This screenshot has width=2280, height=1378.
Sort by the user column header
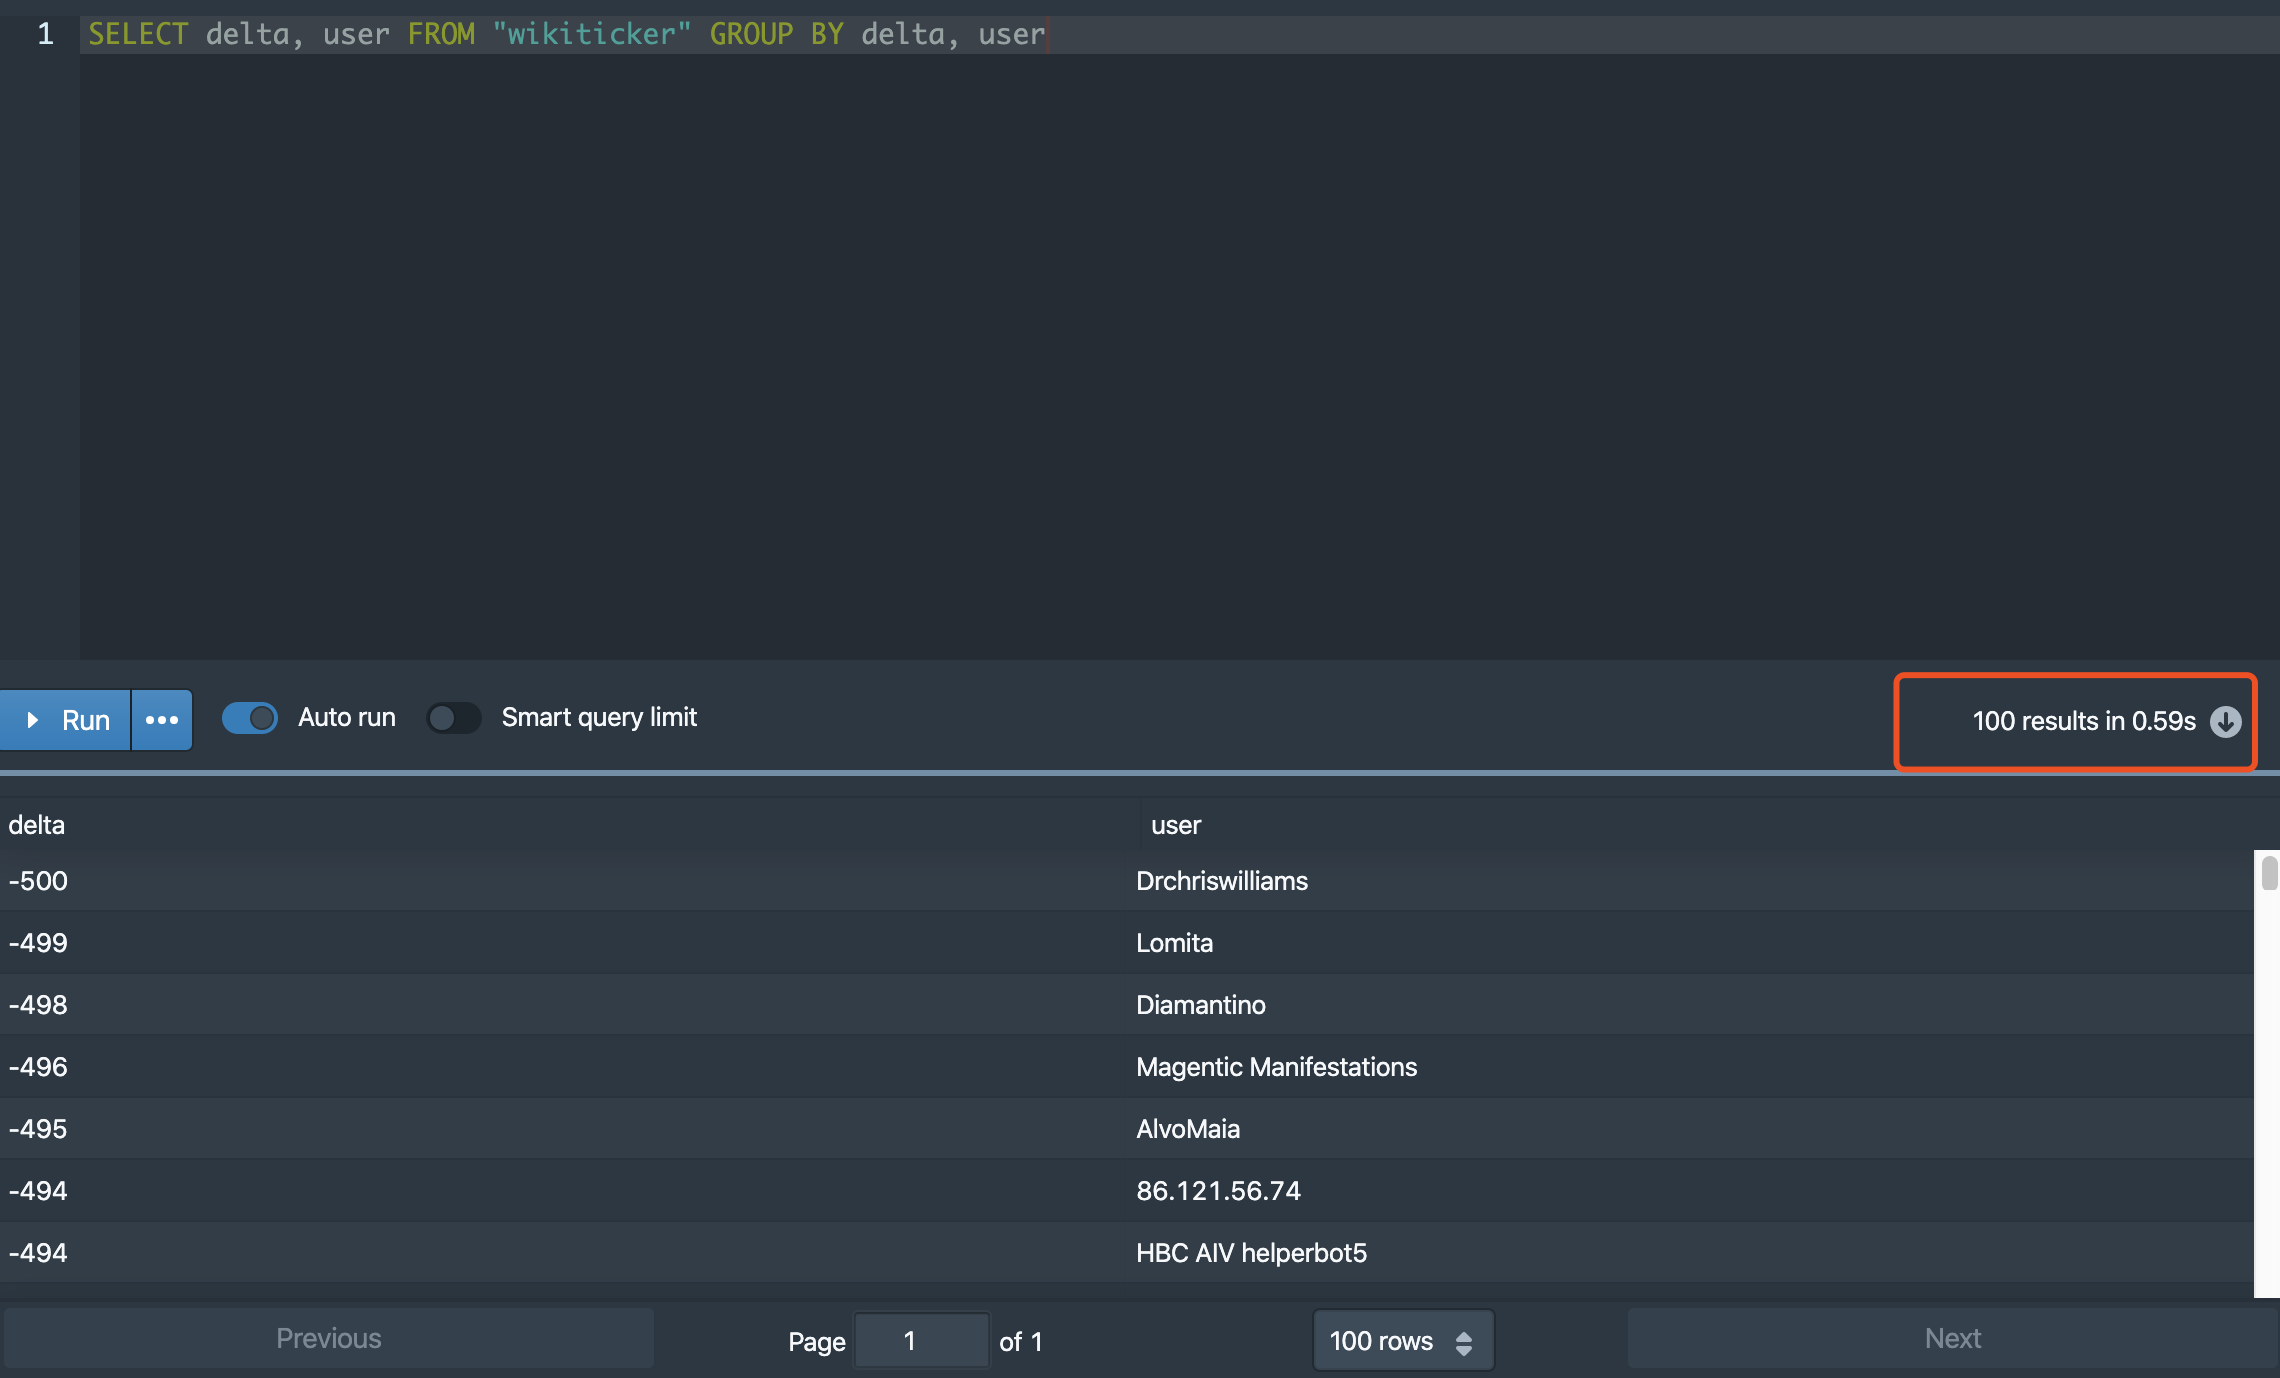[x=1175, y=825]
